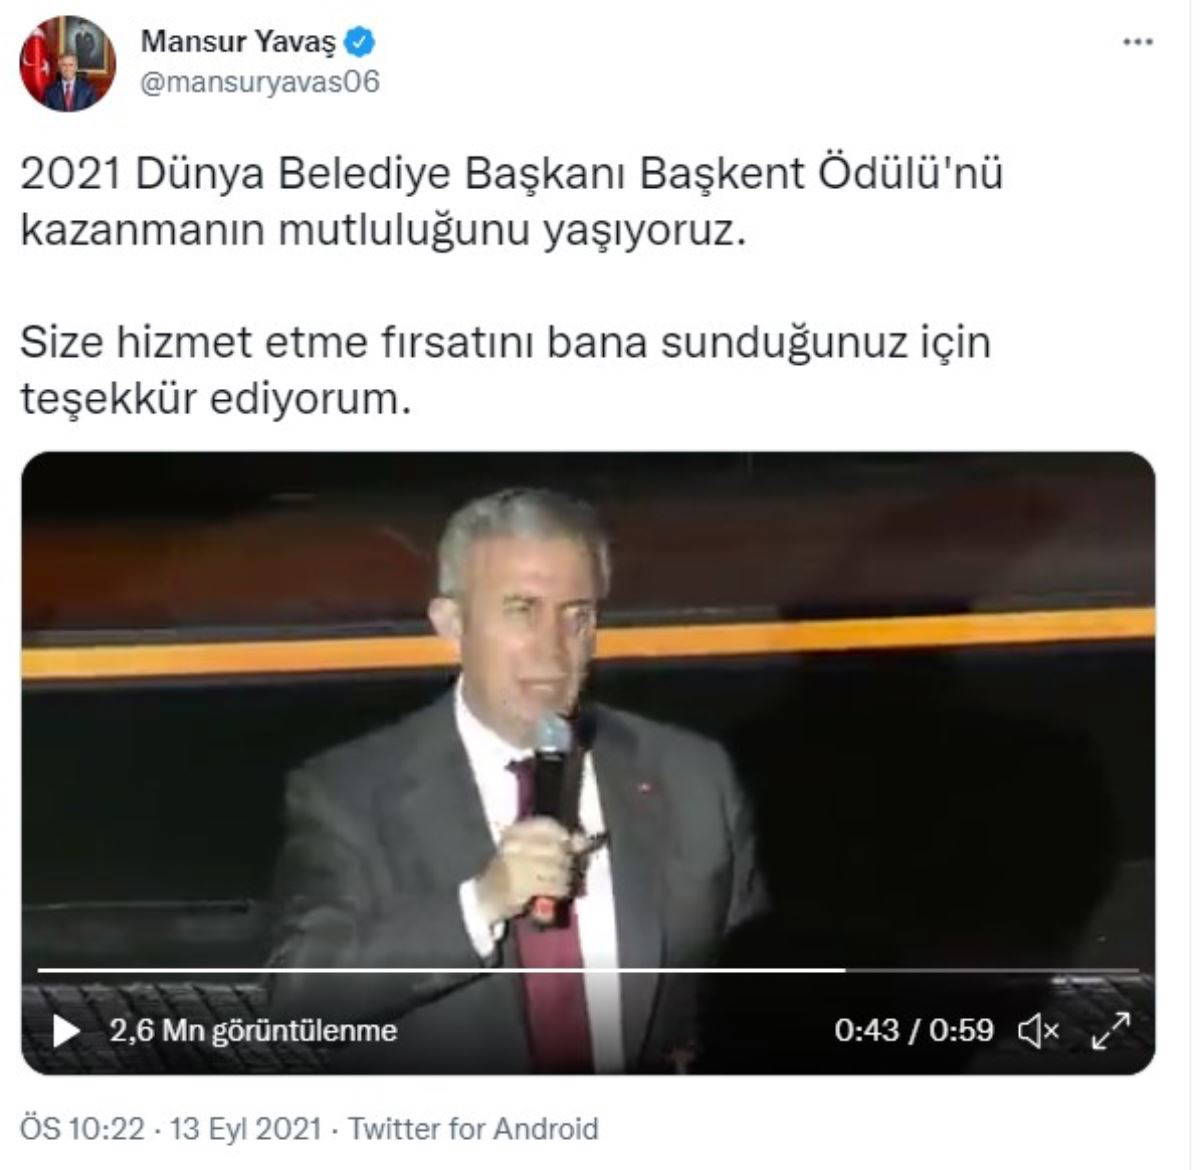Click the Twitter for Android source link

[474, 1129]
